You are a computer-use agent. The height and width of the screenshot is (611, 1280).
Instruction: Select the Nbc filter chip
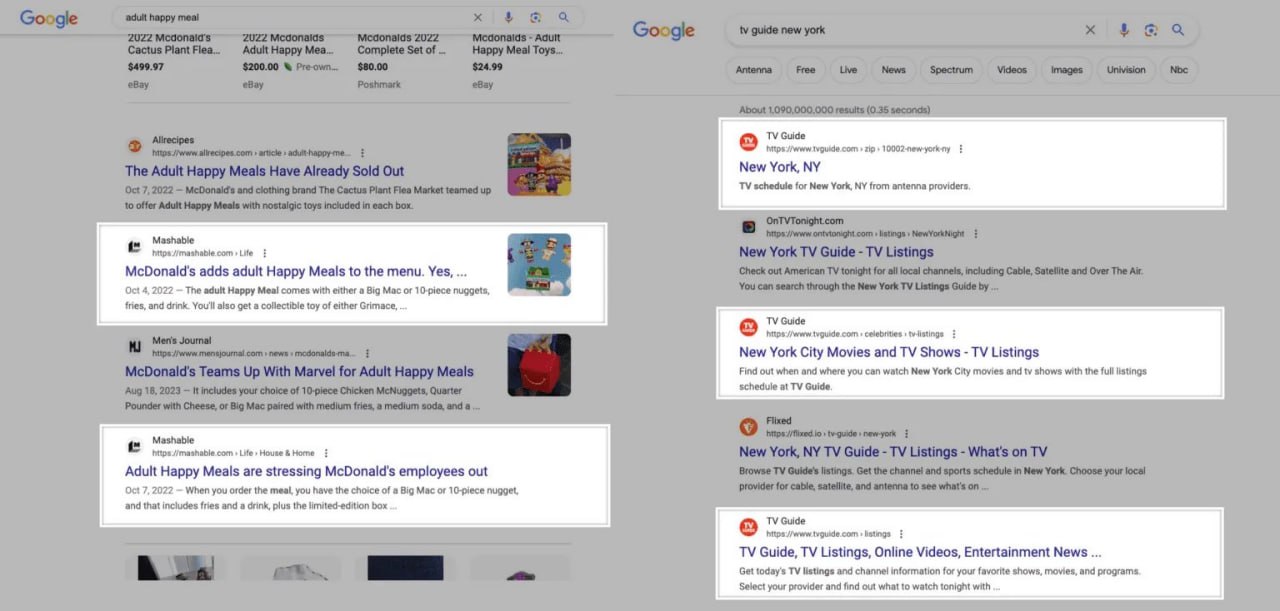coord(1179,70)
